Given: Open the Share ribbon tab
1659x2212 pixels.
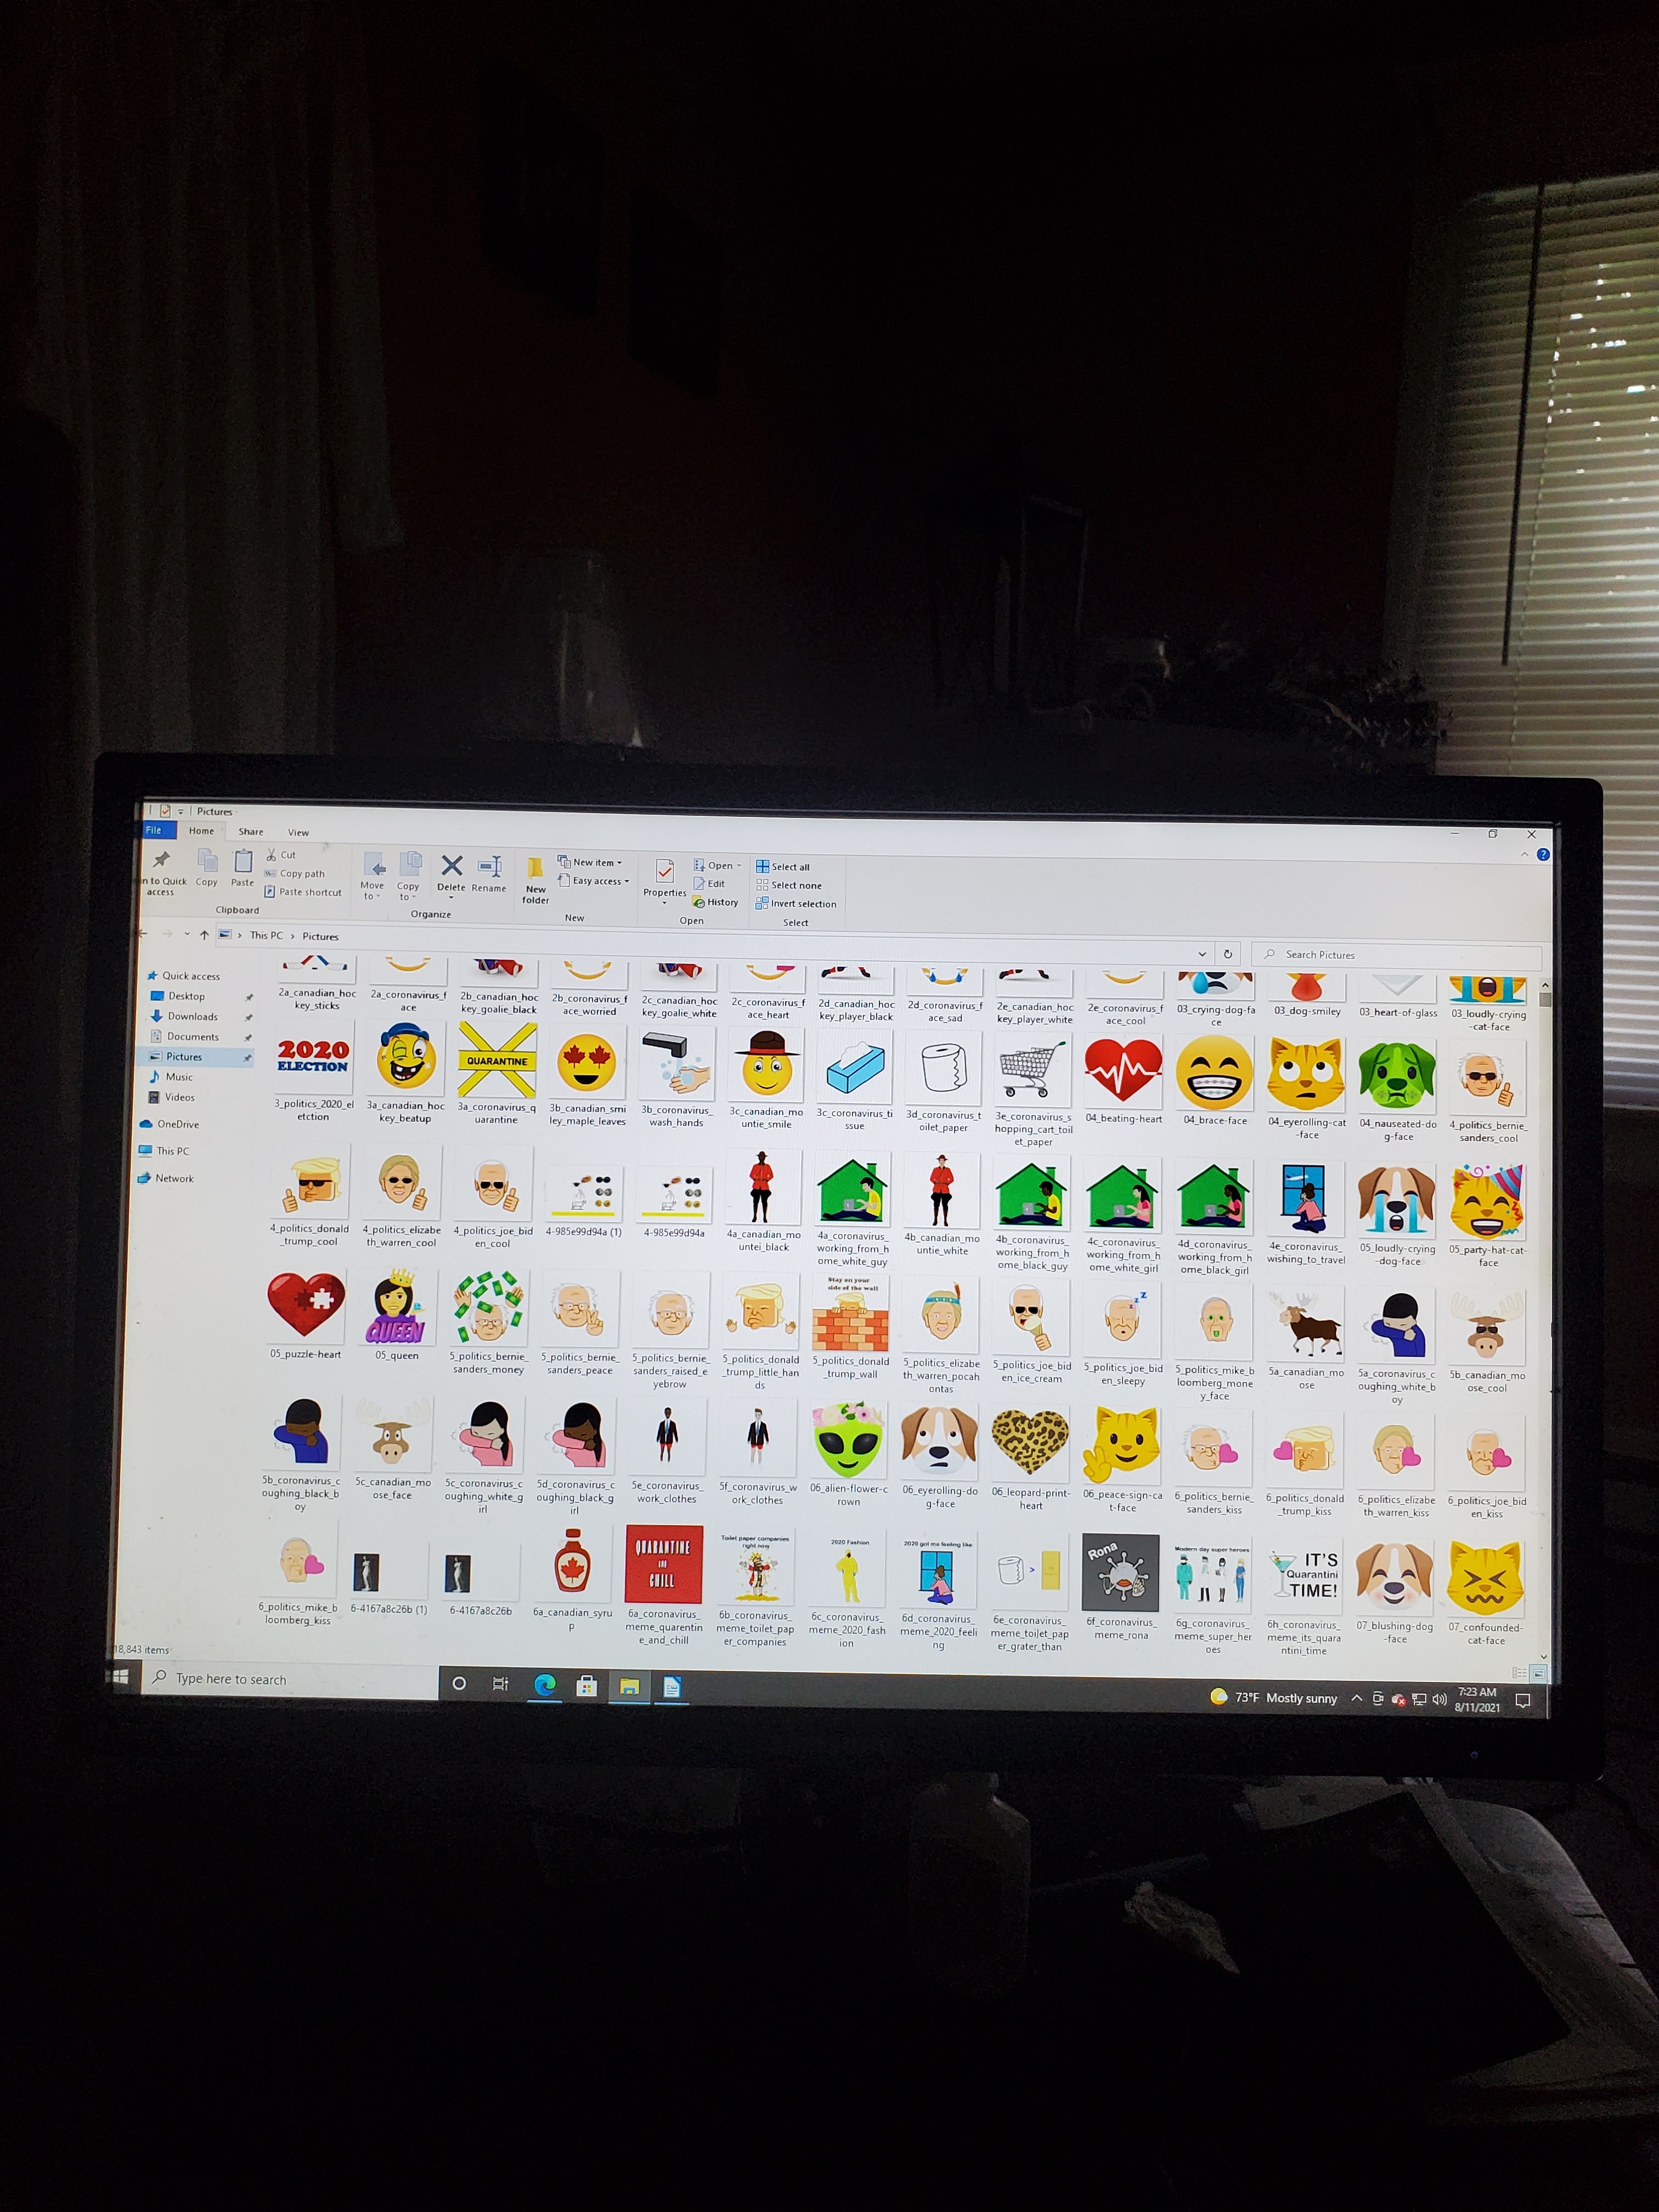Looking at the screenshot, I should (250, 831).
